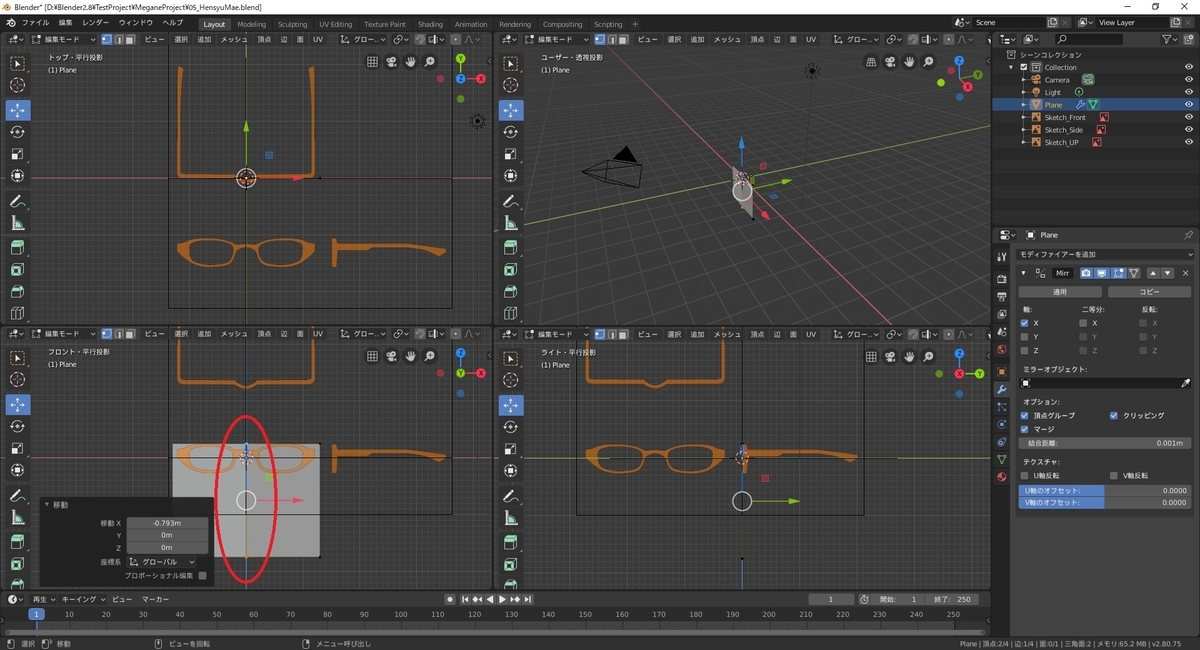Toggle camera view in the top-left viewport

(391, 62)
